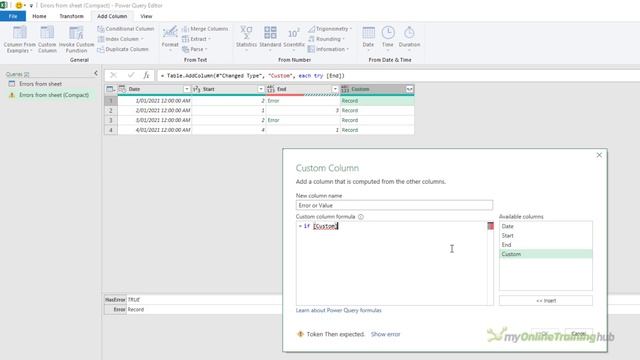Open Column From Examples tool
Screen dimensions: 640x360
coord(20,40)
